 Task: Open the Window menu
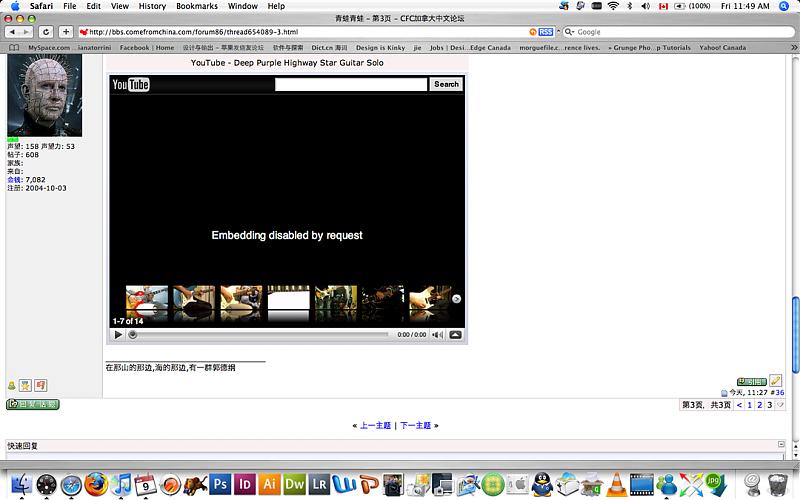(x=242, y=6)
